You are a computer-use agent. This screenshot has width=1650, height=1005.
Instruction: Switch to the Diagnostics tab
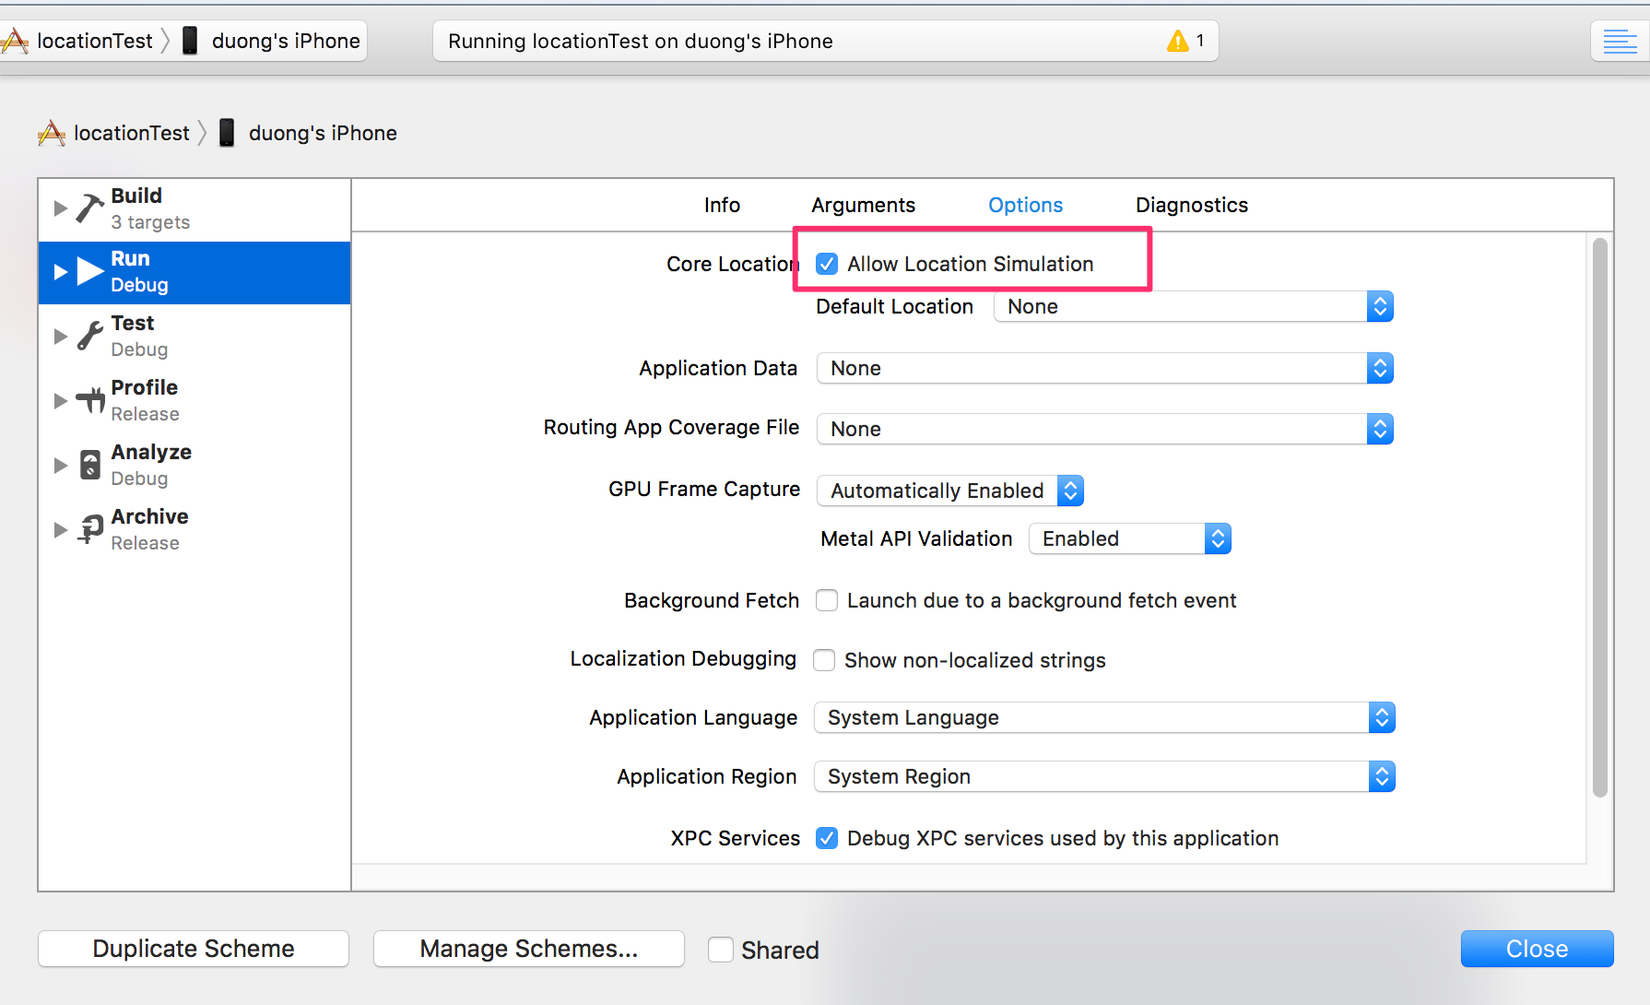[1191, 205]
